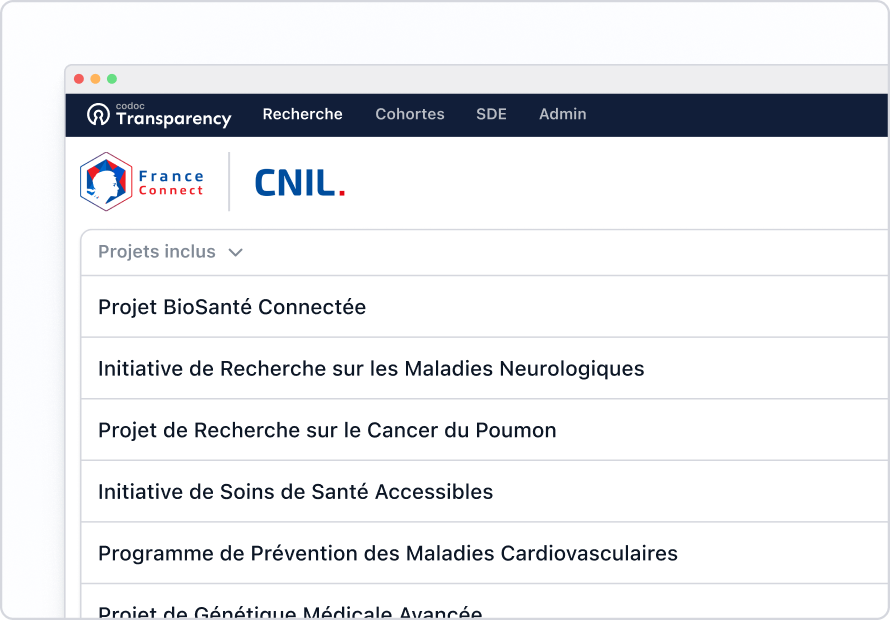The height and width of the screenshot is (620, 890).
Task: Select Initiative de Recherche sur les Maladies Neurologiques
Action: pos(370,368)
